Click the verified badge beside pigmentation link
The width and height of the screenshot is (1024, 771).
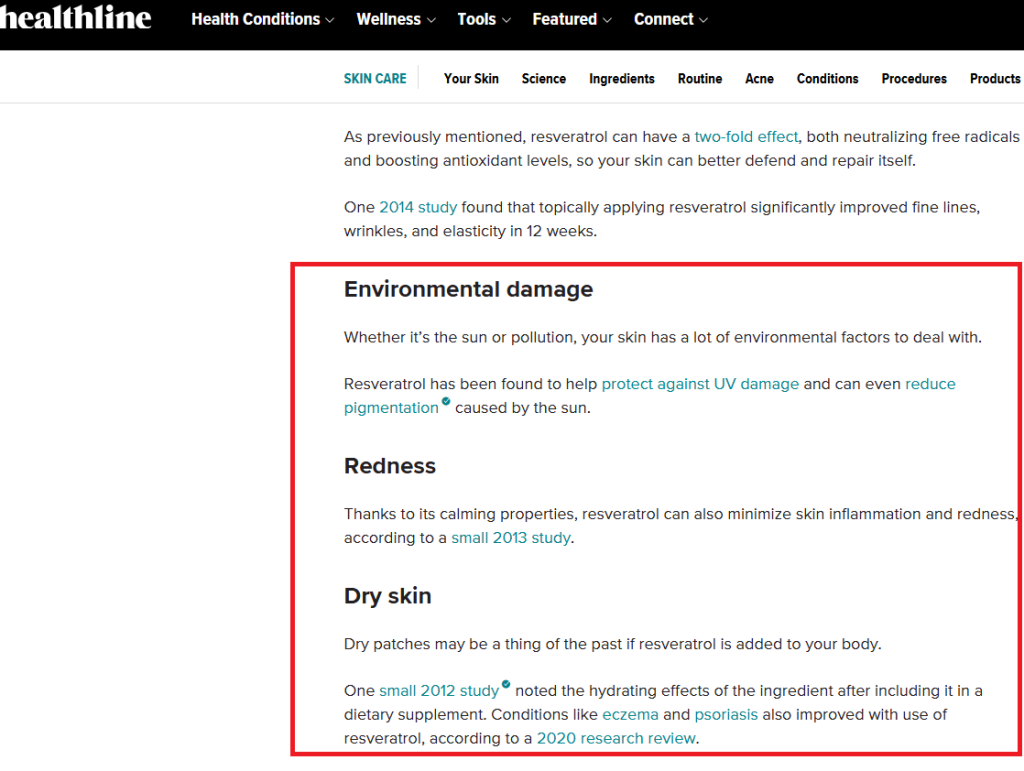coord(446,402)
